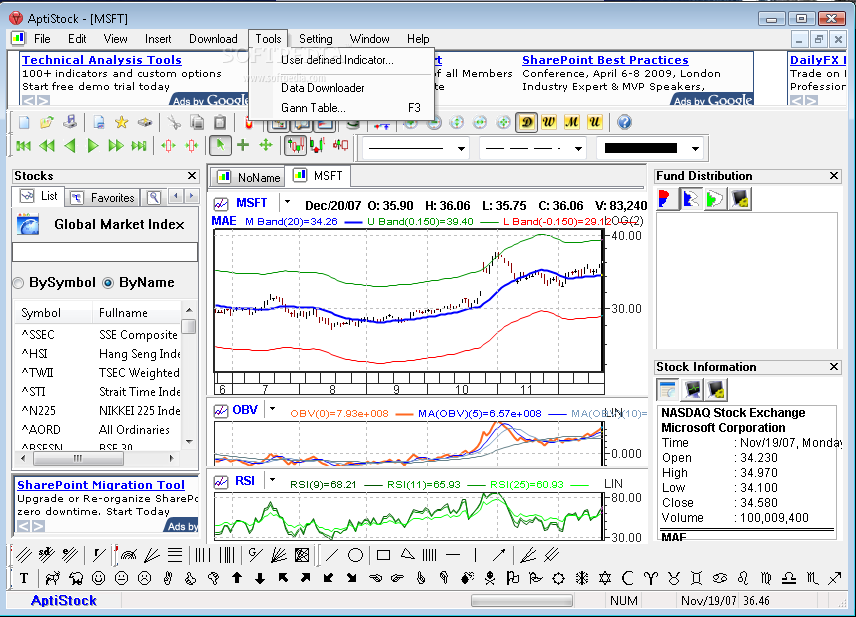Play forward with the green arrow
The width and height of the screenshot is (856, 617).
pyautogui.click(x=93, y=146)
